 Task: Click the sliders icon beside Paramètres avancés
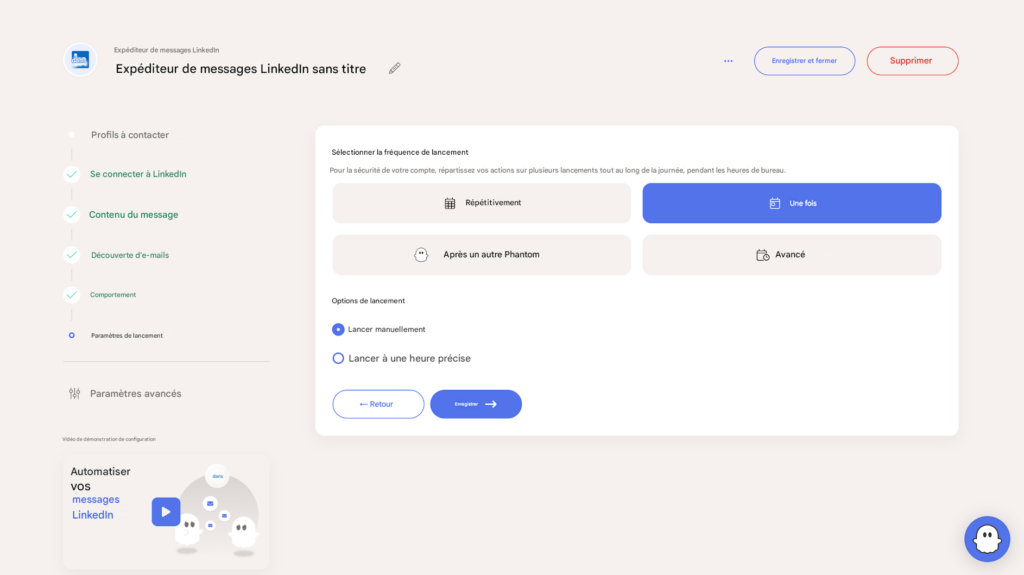pos(74,394)
